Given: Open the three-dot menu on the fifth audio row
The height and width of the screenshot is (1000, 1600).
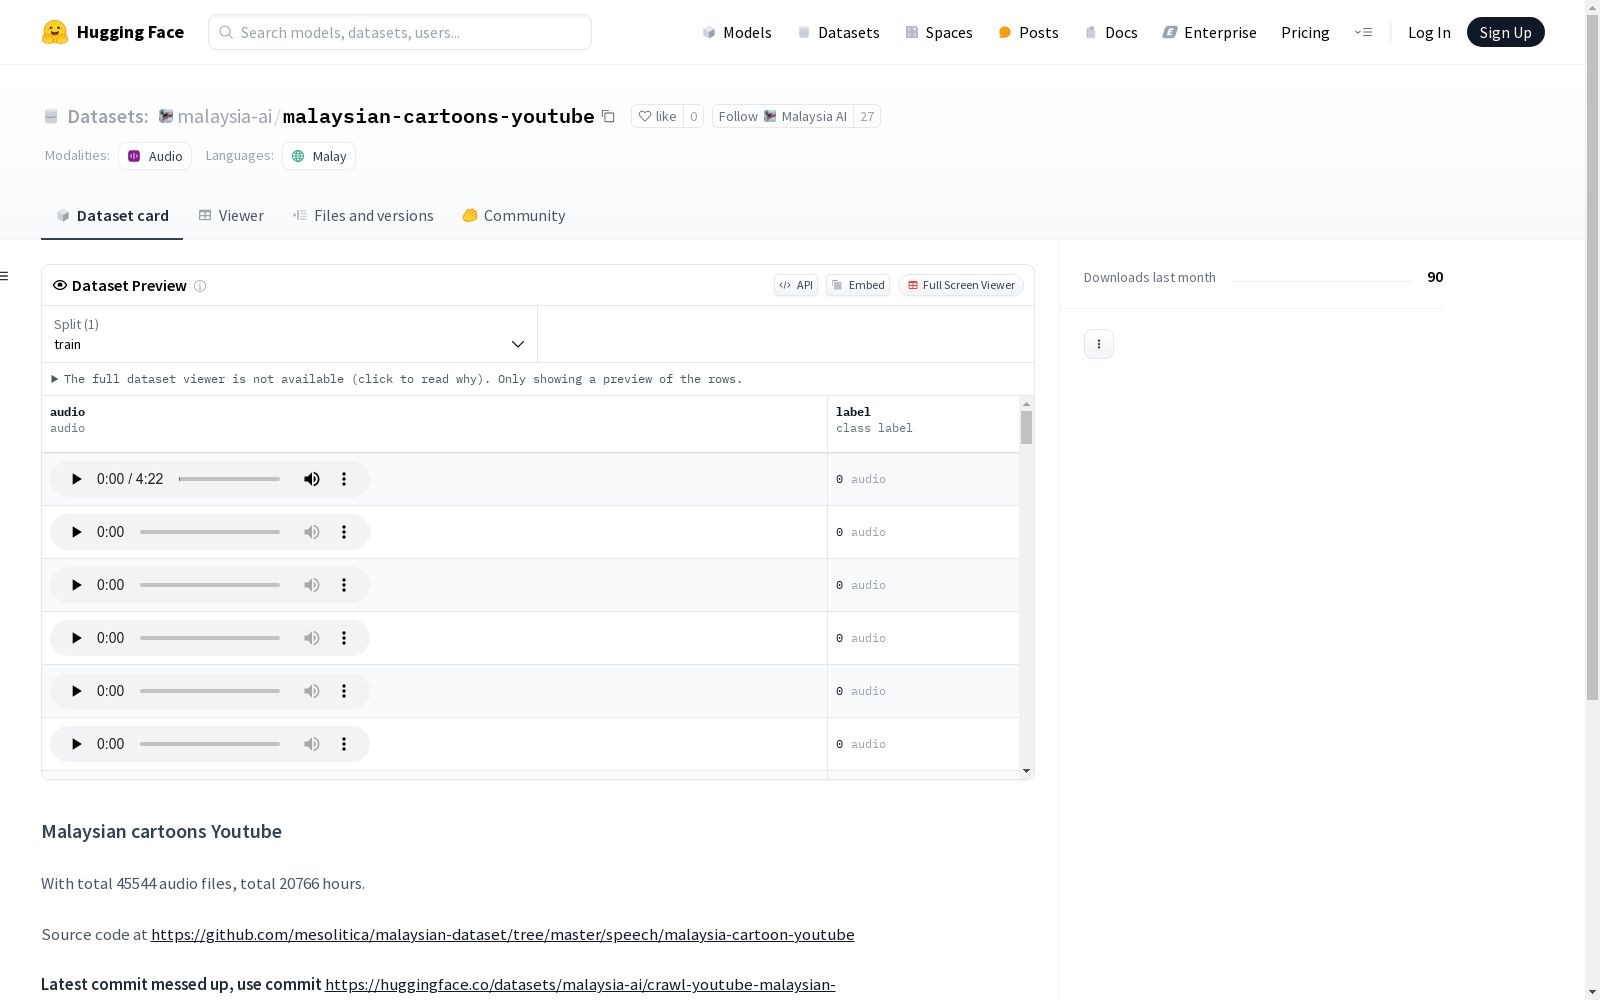Looking at the screenshot, I should 344,691.
